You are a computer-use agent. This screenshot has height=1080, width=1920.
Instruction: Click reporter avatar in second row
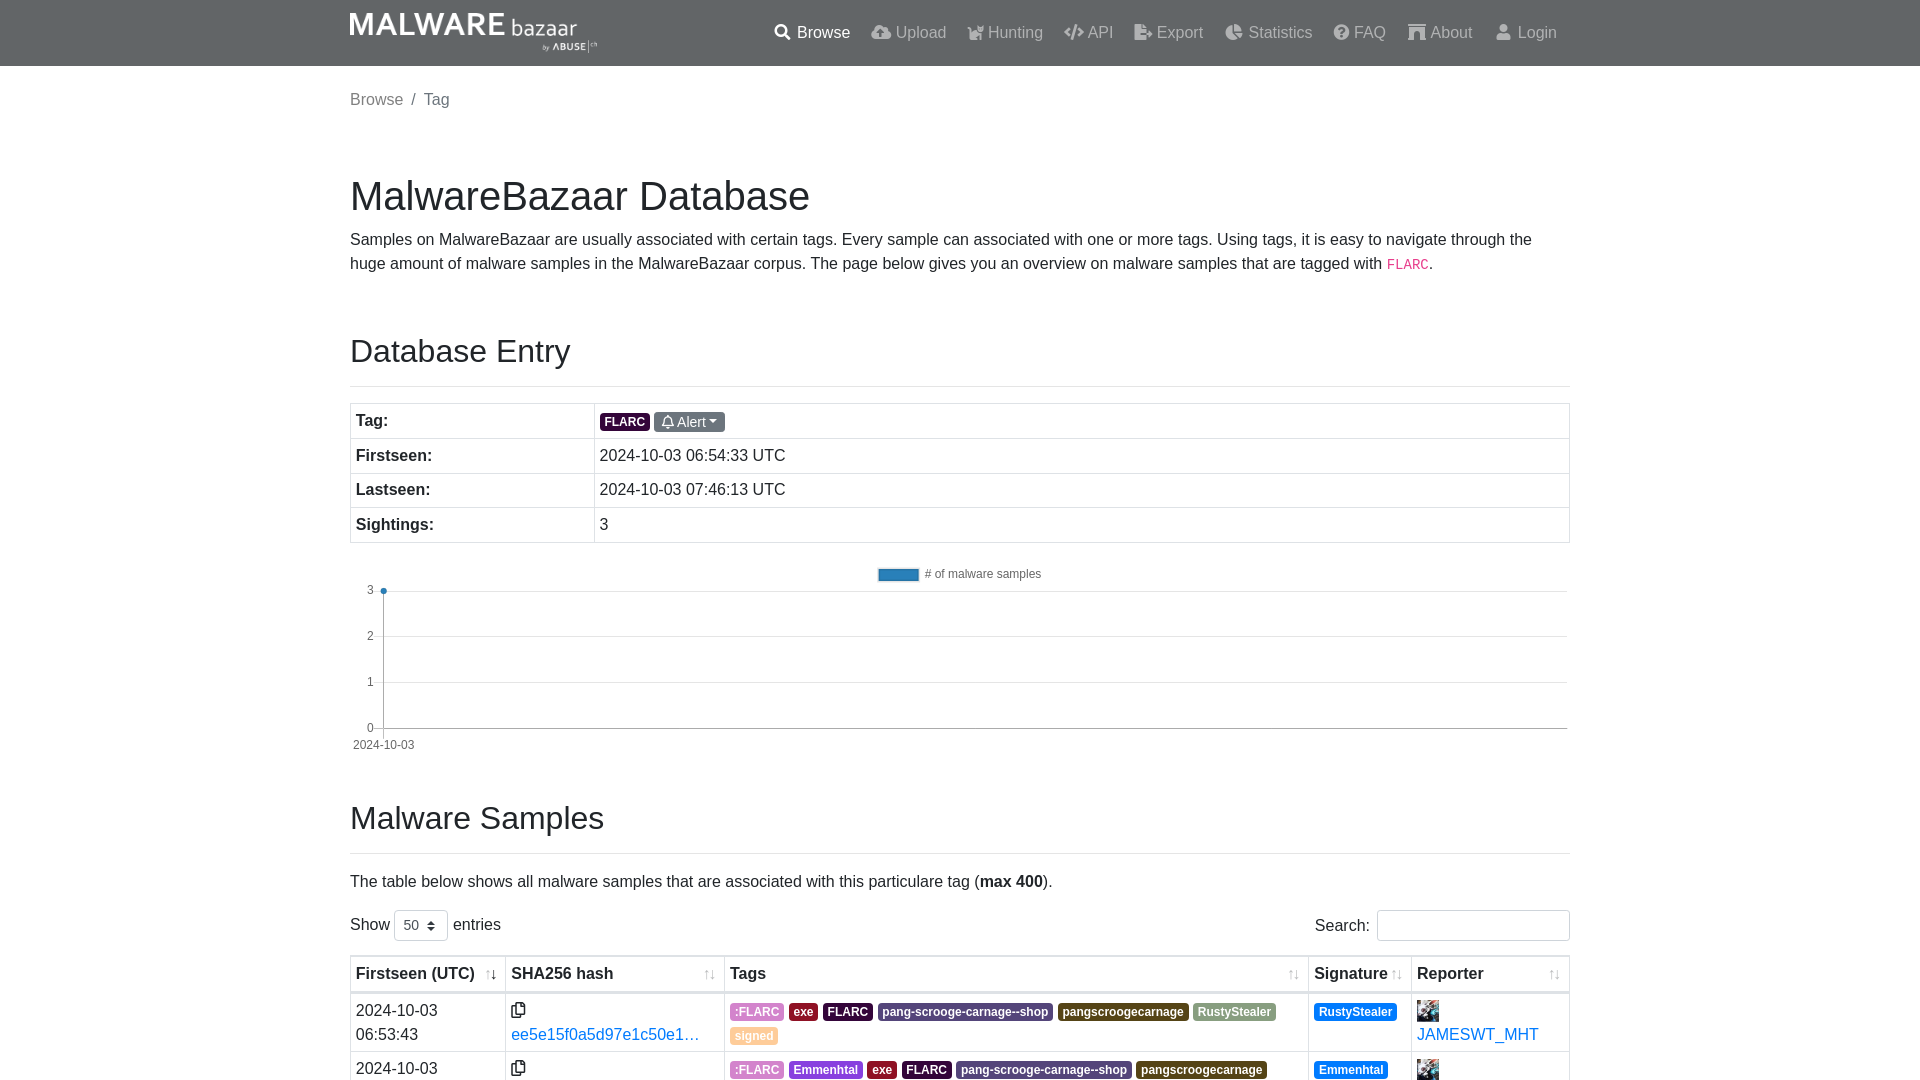click(1428, 1069)
